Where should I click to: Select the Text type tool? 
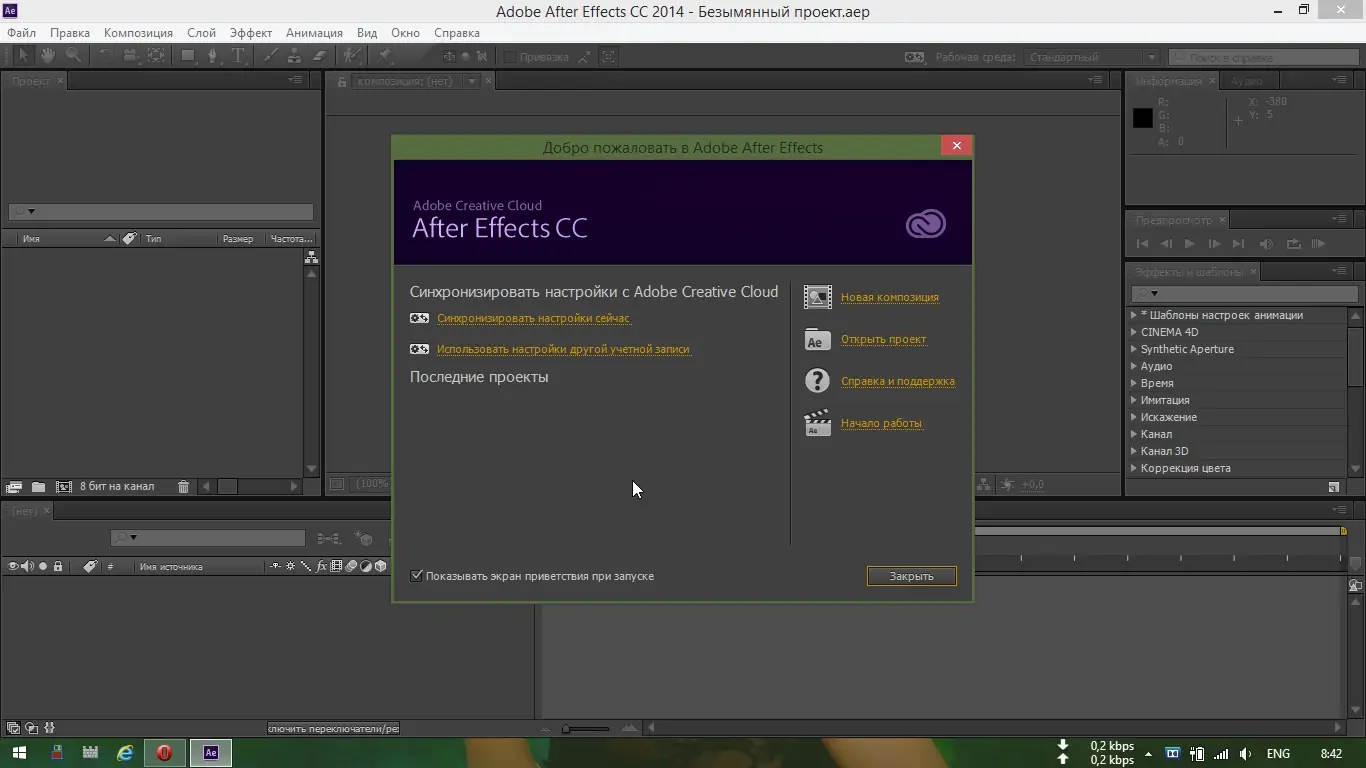238,56
